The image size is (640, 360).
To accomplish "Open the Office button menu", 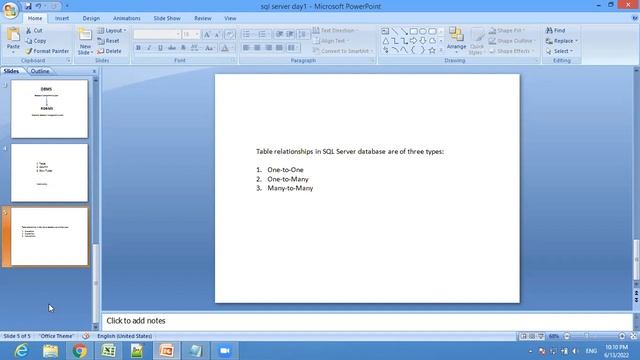I will click(10, 10).
